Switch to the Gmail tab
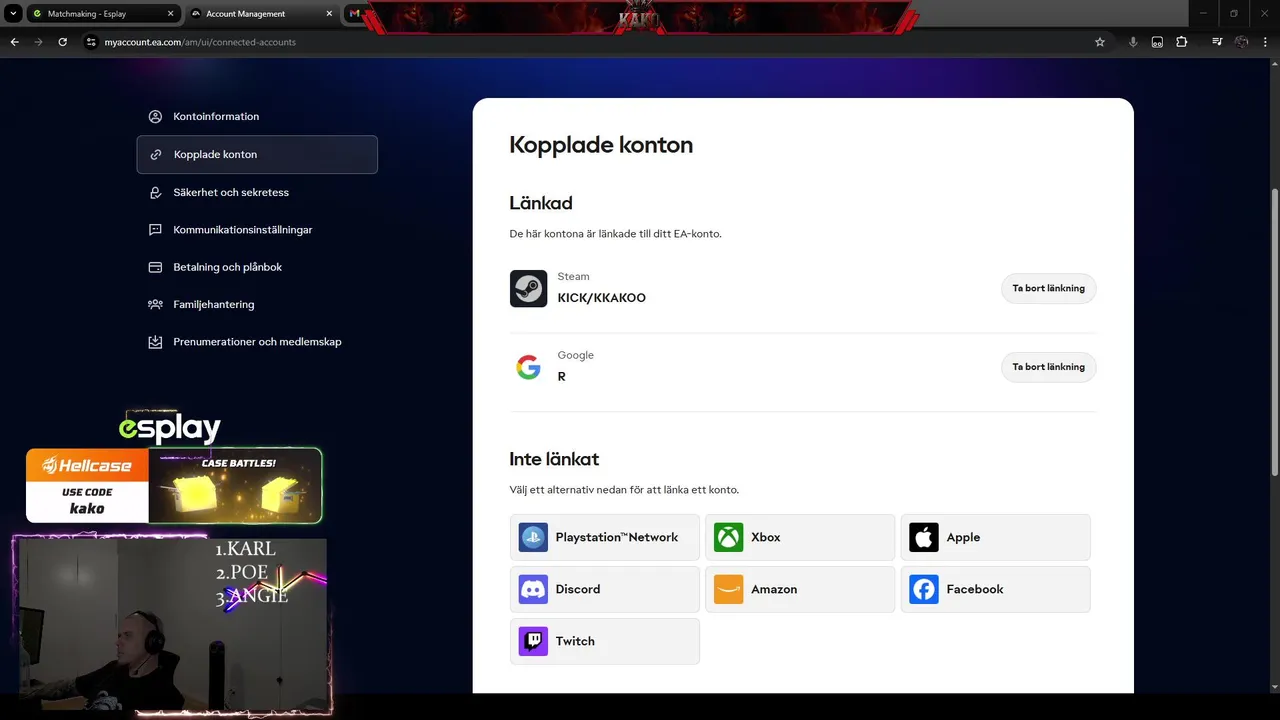 pos(354,14)
